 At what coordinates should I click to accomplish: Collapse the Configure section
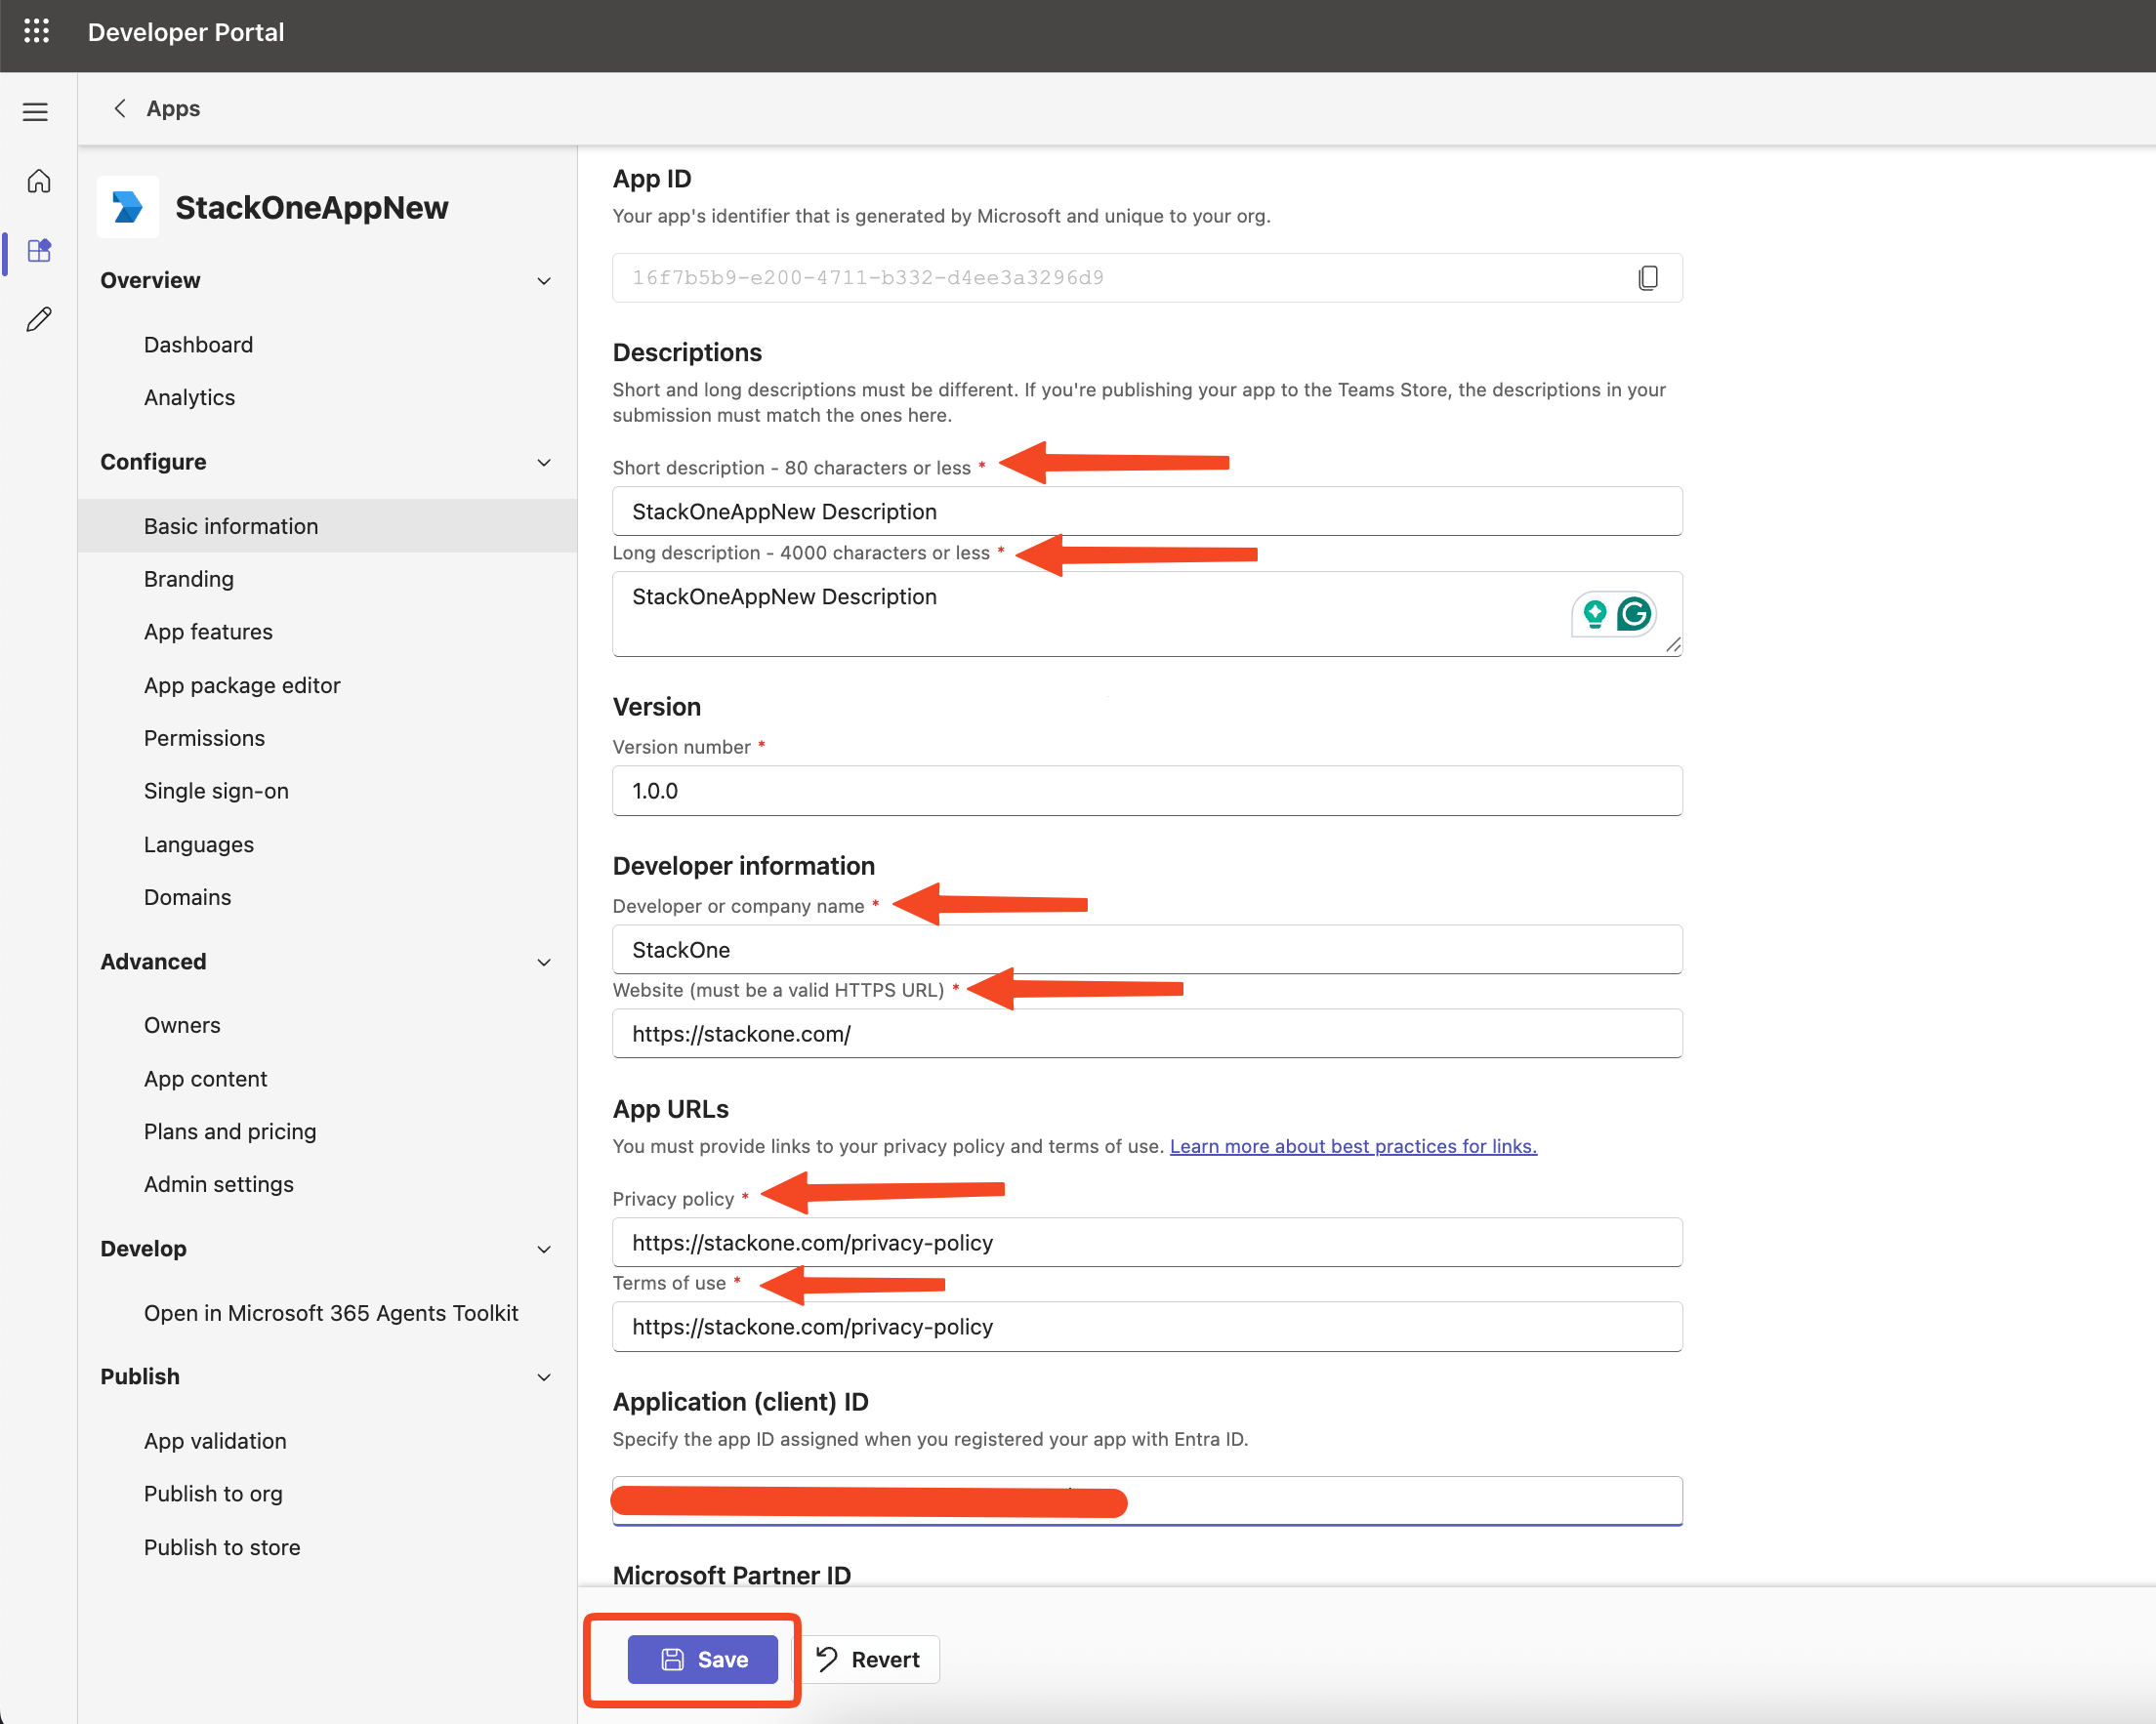[x=544, y=462]
